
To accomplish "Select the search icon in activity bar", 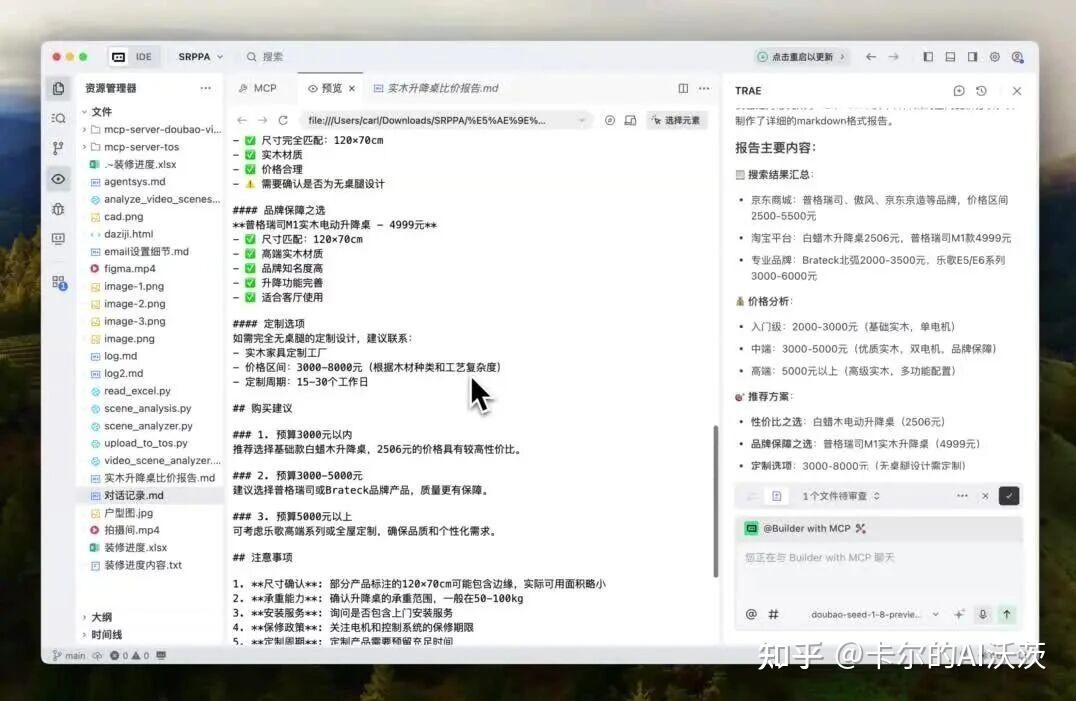I will click(58, 117).
